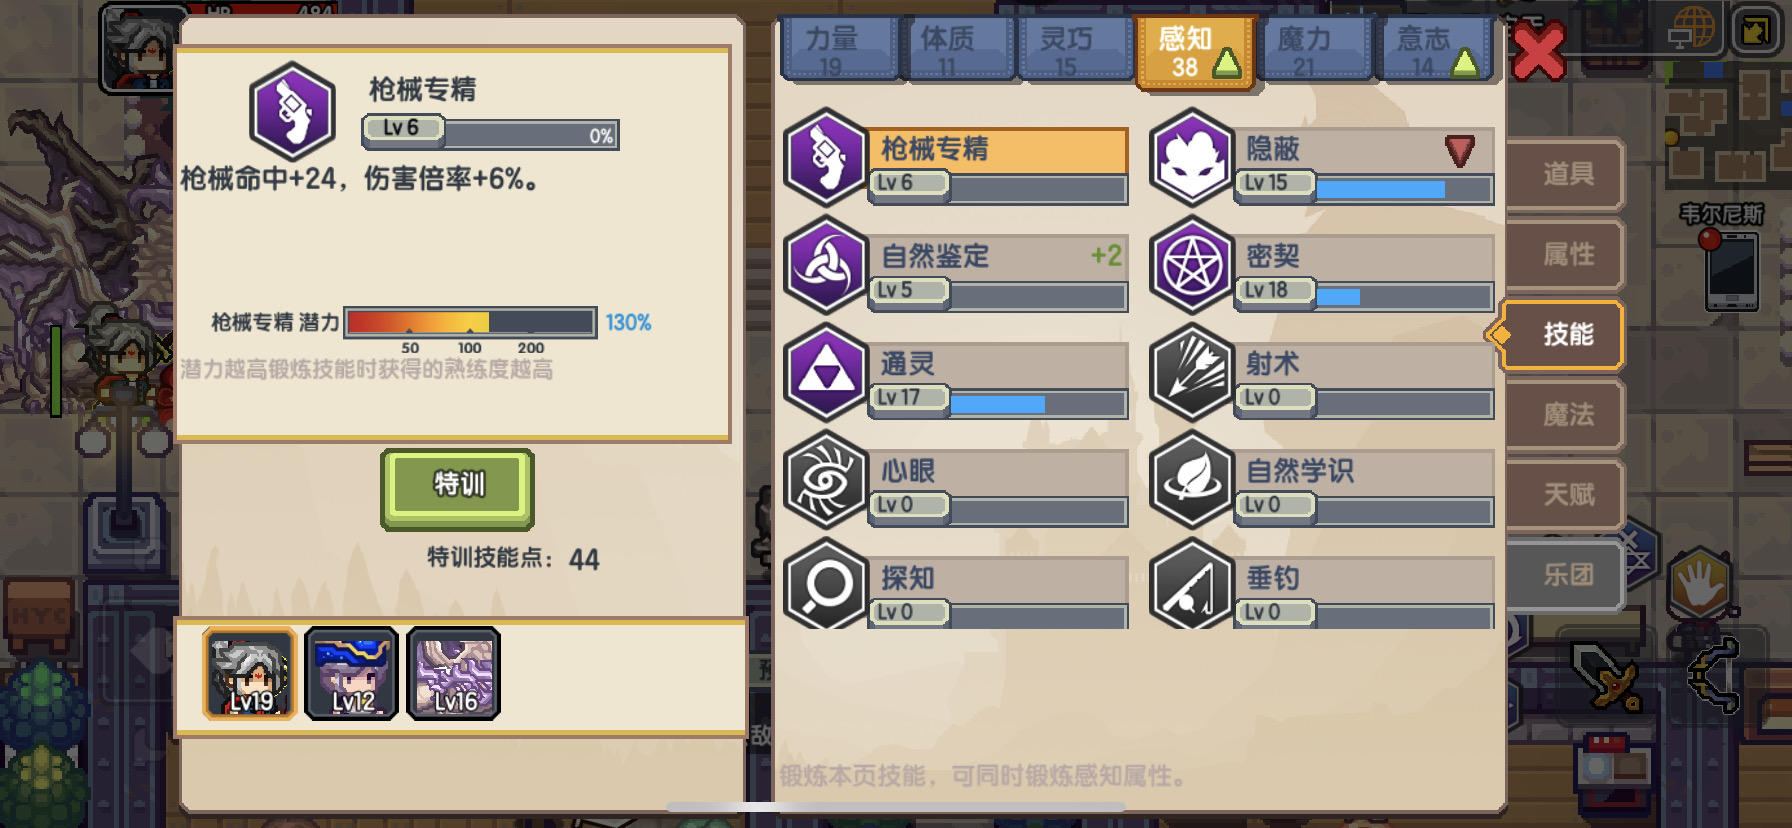Select the 枪械专精 revolver skill icon in the skill list
This screenshot has width=1792, height=828.
click(825, 157)
